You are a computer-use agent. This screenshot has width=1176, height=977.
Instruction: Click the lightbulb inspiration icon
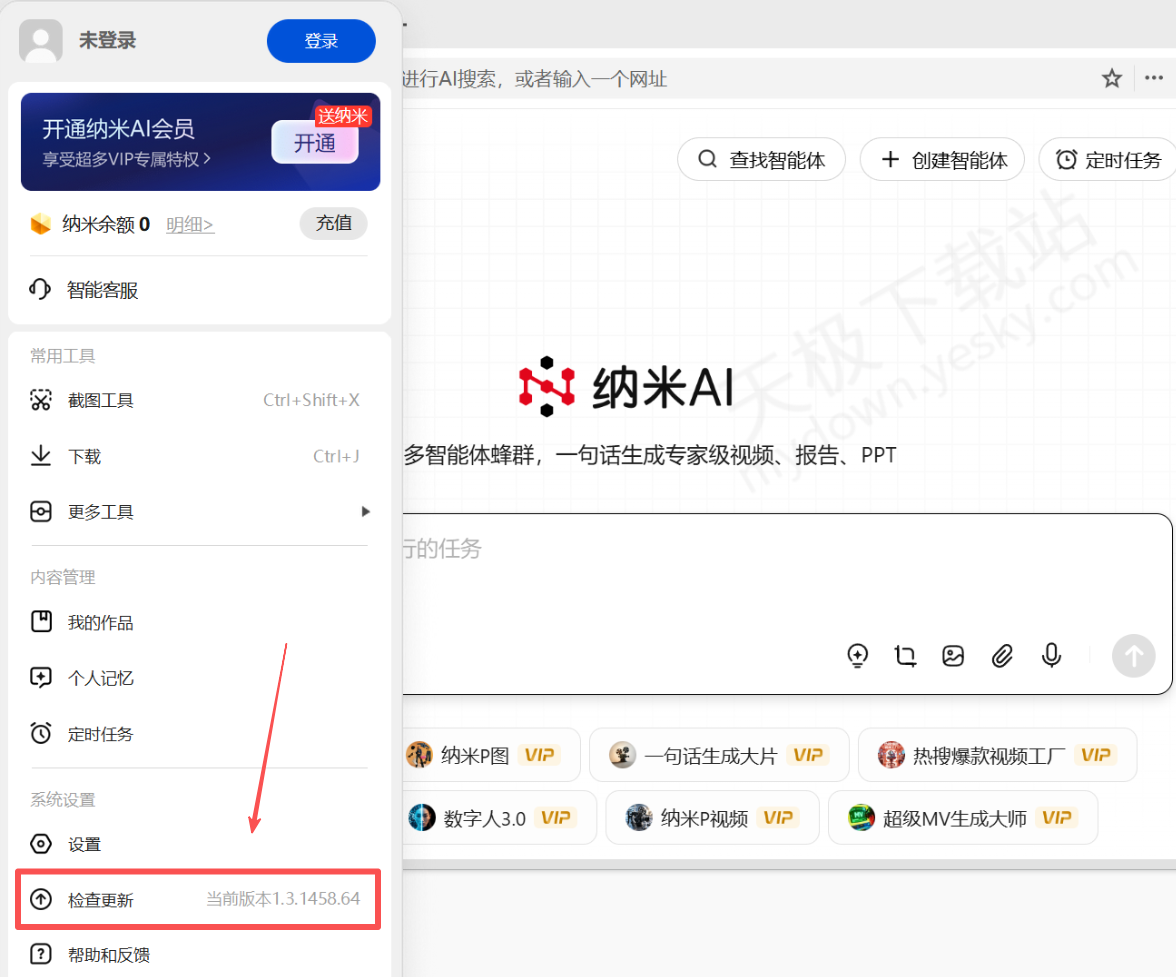click(858, 656)
